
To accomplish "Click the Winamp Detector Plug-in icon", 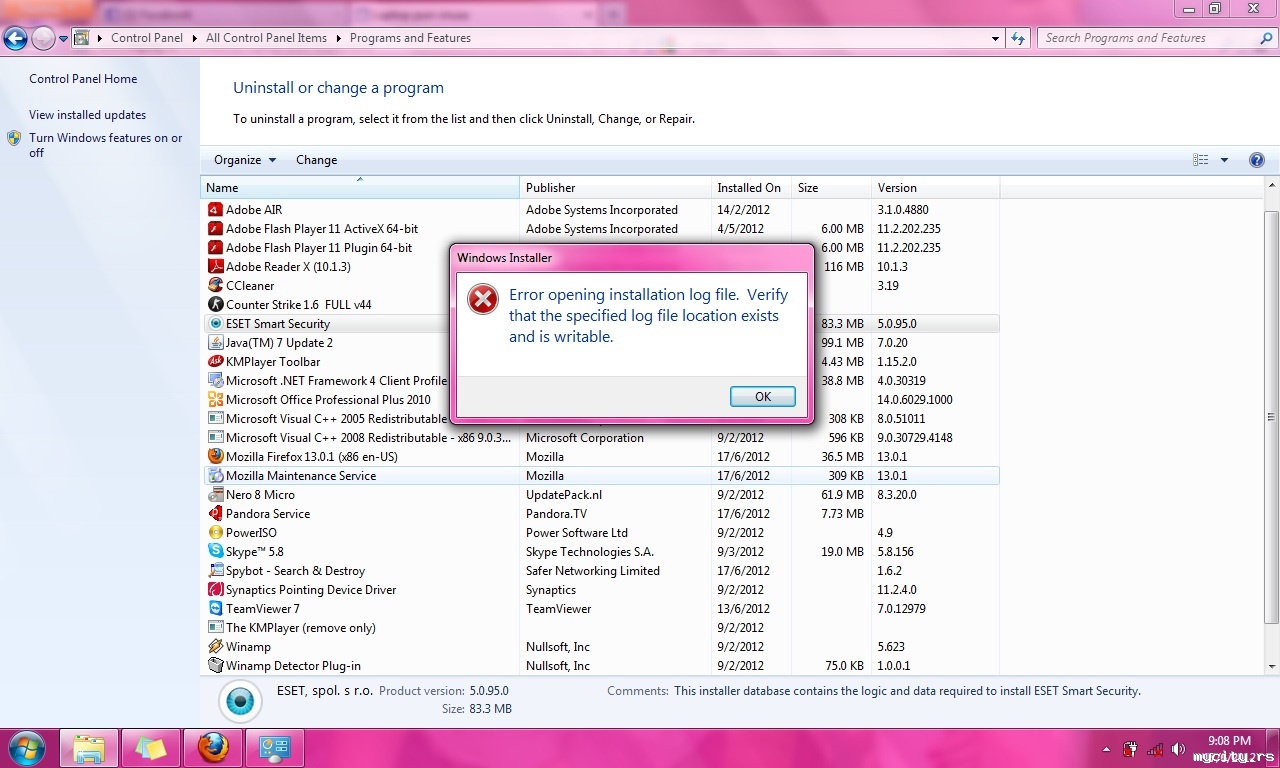I will point(215,666).
